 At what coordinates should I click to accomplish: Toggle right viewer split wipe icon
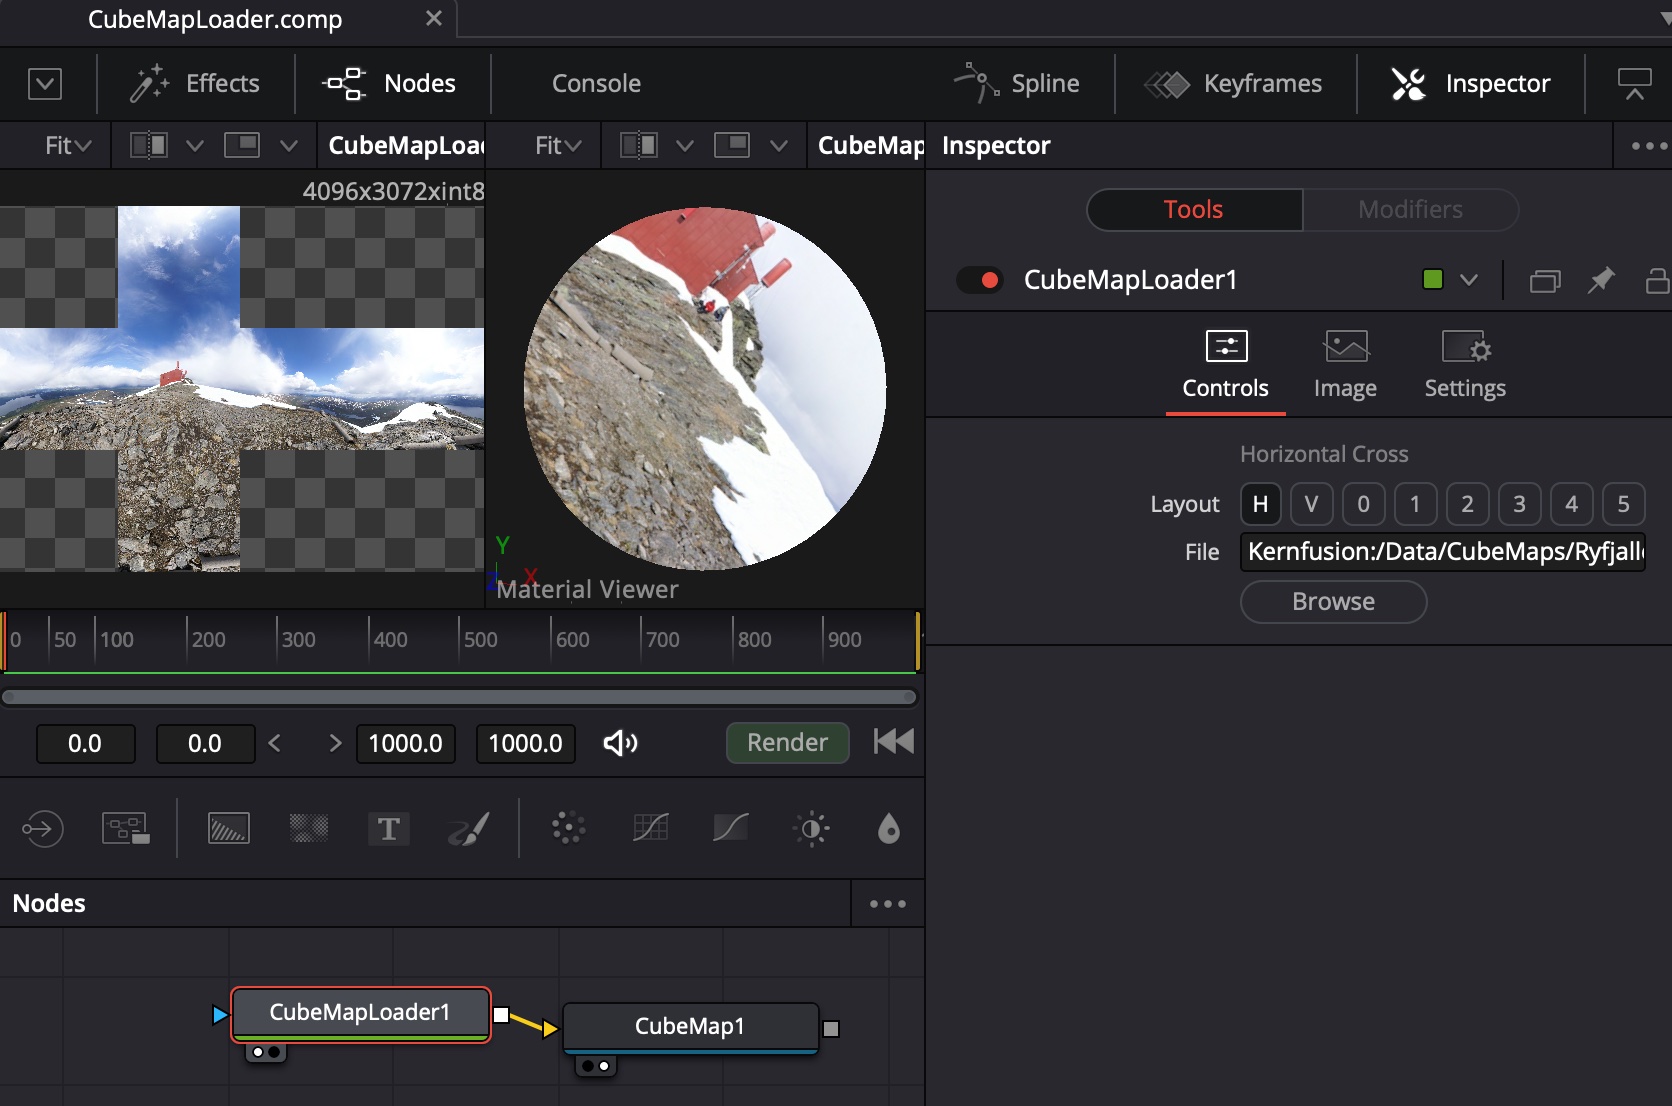click(639, 146)
